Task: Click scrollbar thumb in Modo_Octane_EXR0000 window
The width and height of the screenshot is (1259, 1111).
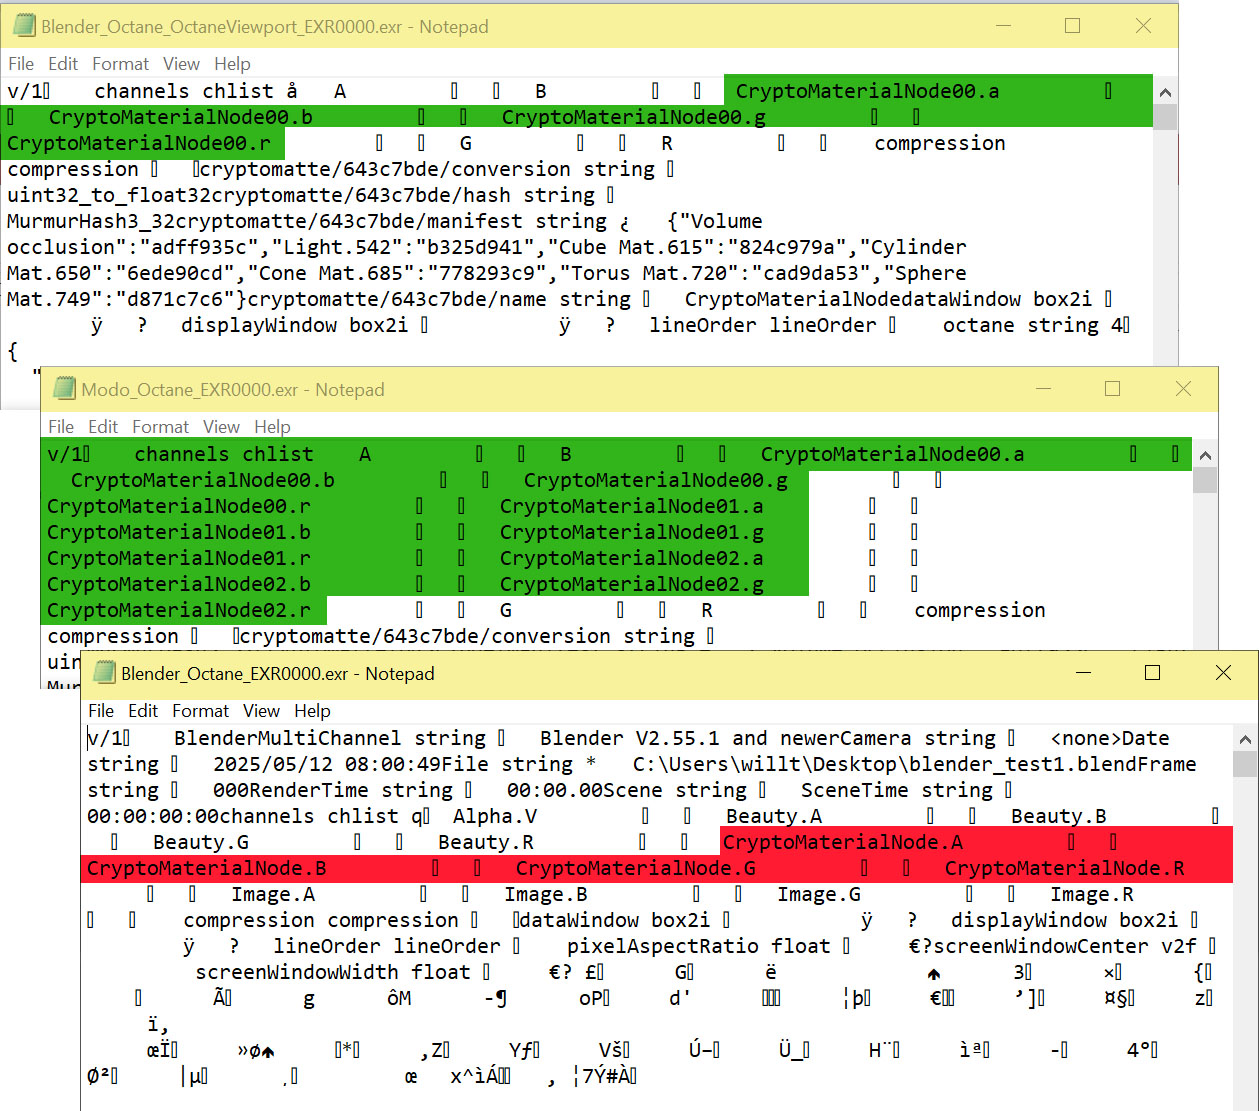Action: pyautogui.click(x=1205, y=480)
